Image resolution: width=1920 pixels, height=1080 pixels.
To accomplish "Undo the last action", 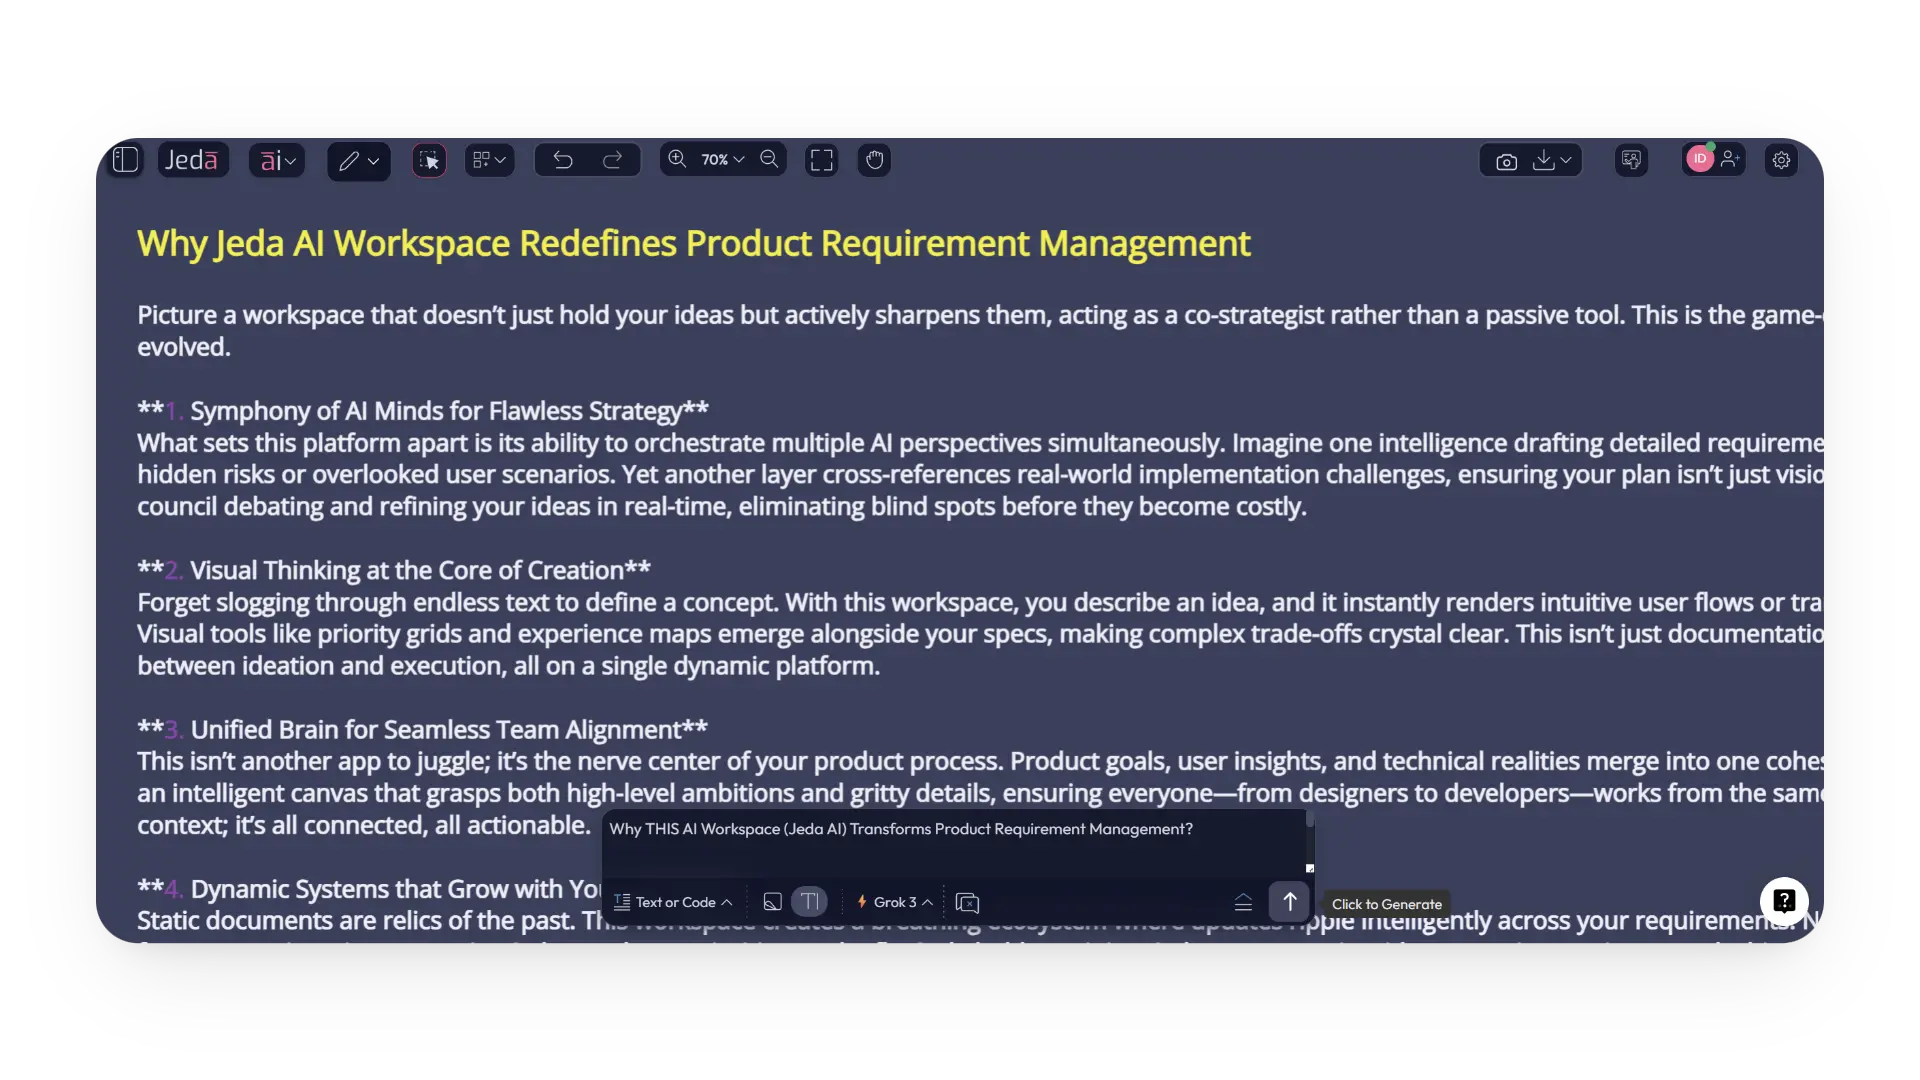I will tap(563, 160).
